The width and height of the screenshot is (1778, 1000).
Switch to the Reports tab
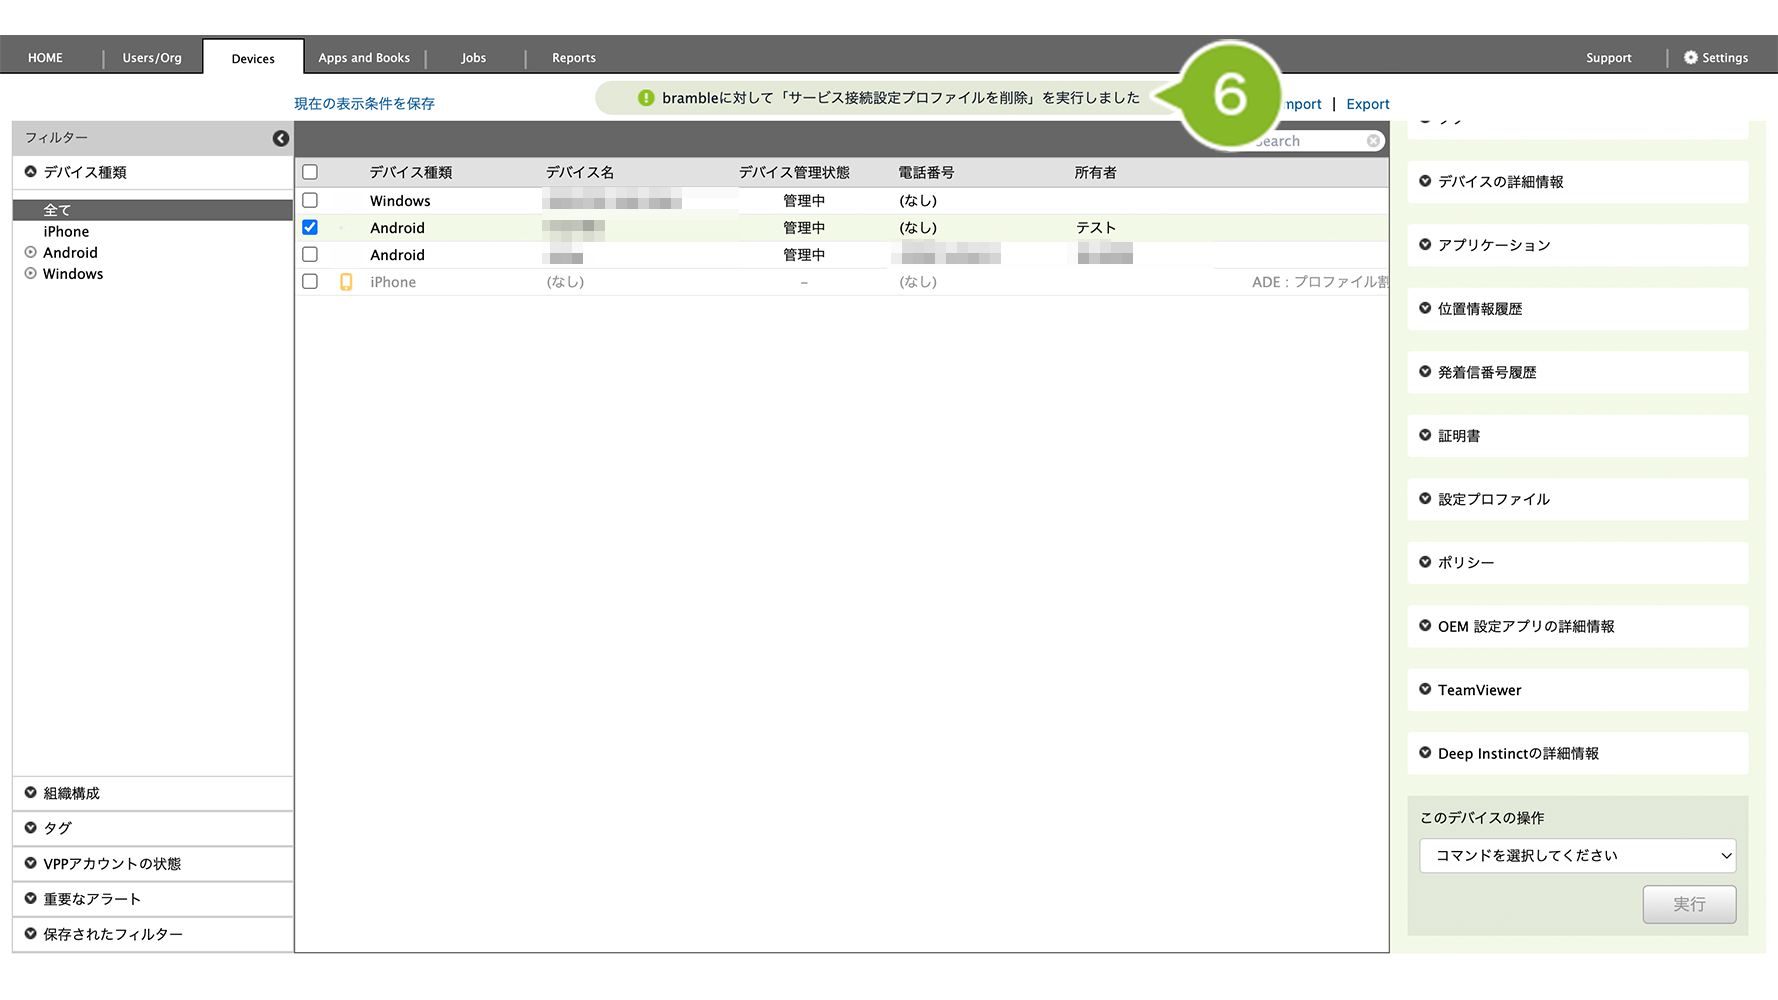(573, 58)
